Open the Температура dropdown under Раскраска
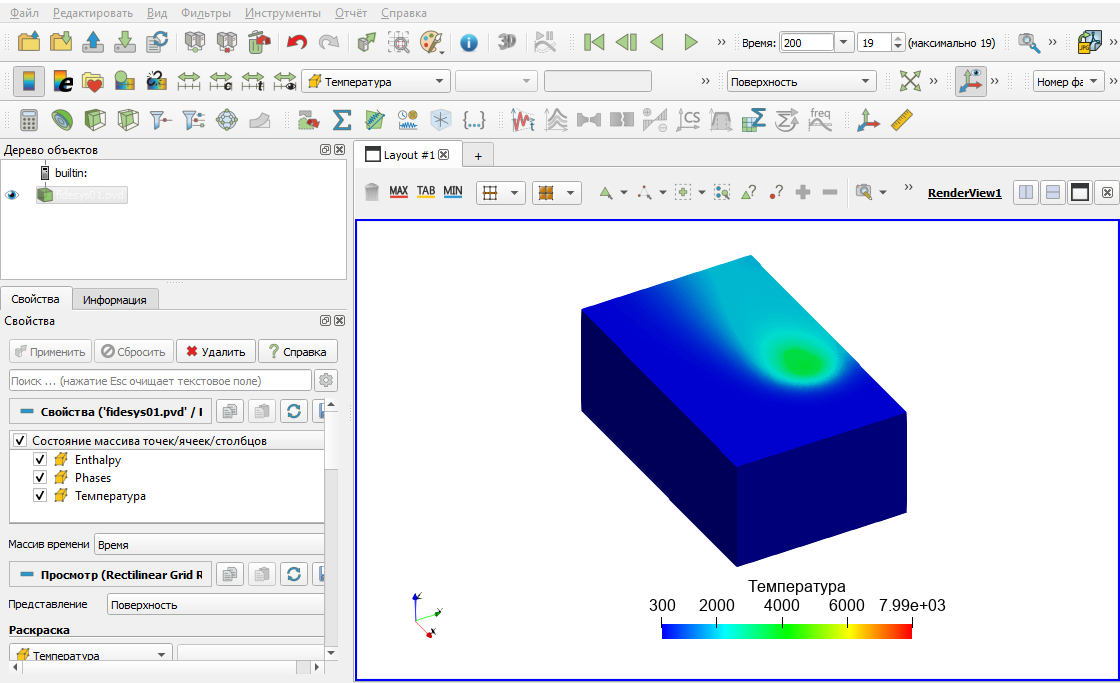1120x683 pixels. [91, 654]
